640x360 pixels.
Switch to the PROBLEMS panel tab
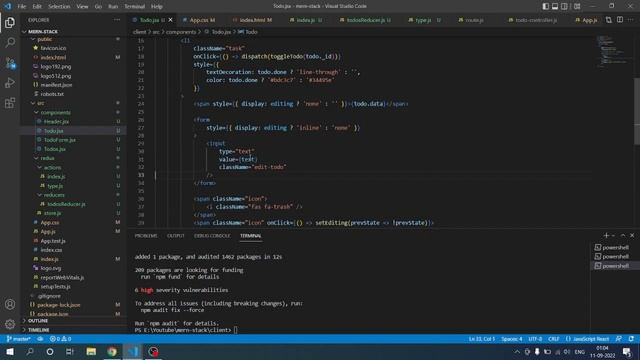pos(146,236)
